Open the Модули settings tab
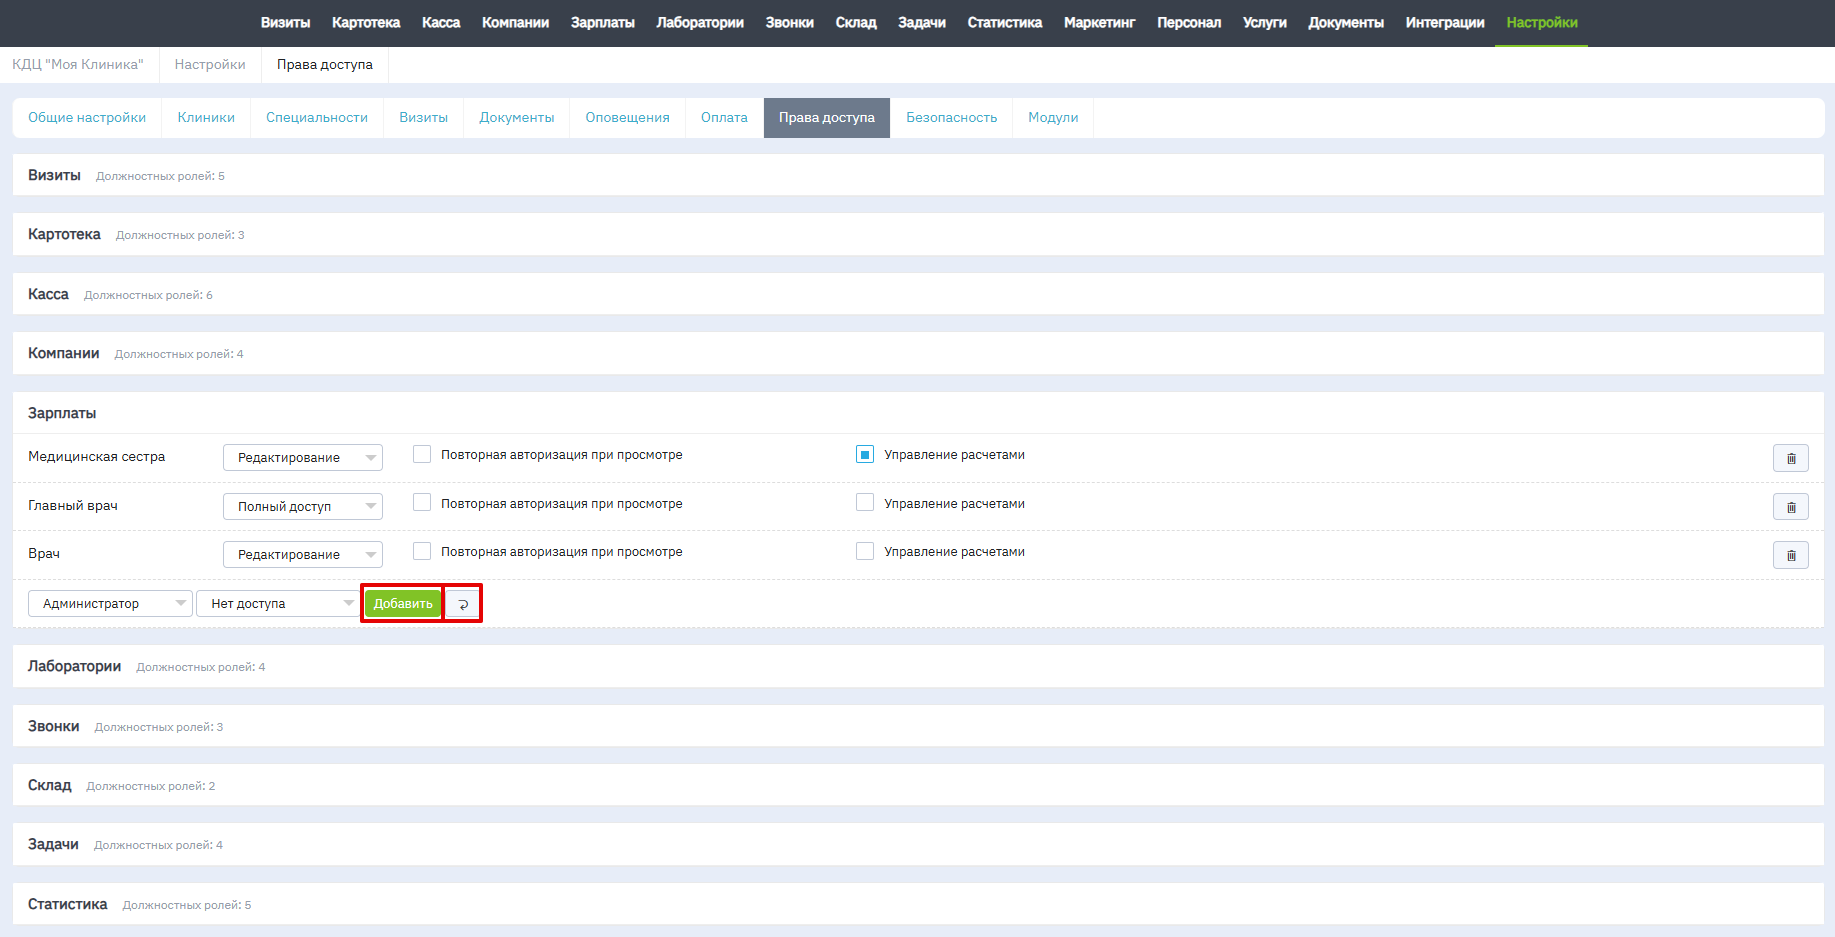This screenshot has height=937, width=1835. (x=1053, y=118)
